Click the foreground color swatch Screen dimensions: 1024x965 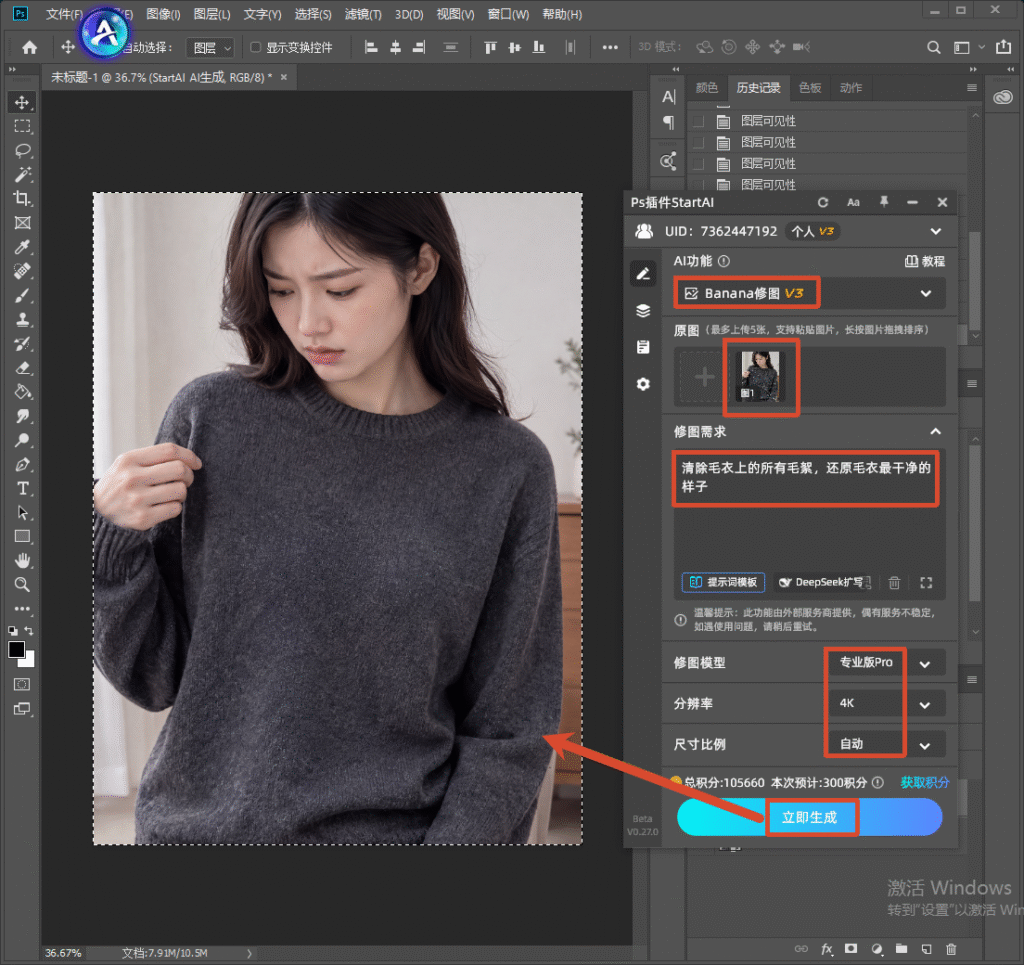click(x=16, y=650)
